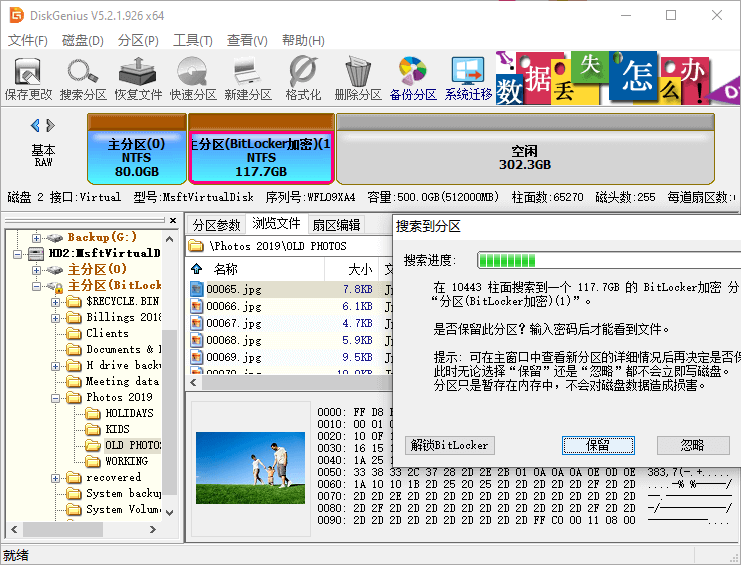This screenshot has height=565, width=741.
Task: Select the 00069.jpg file icon
Action: pos(197,357)
